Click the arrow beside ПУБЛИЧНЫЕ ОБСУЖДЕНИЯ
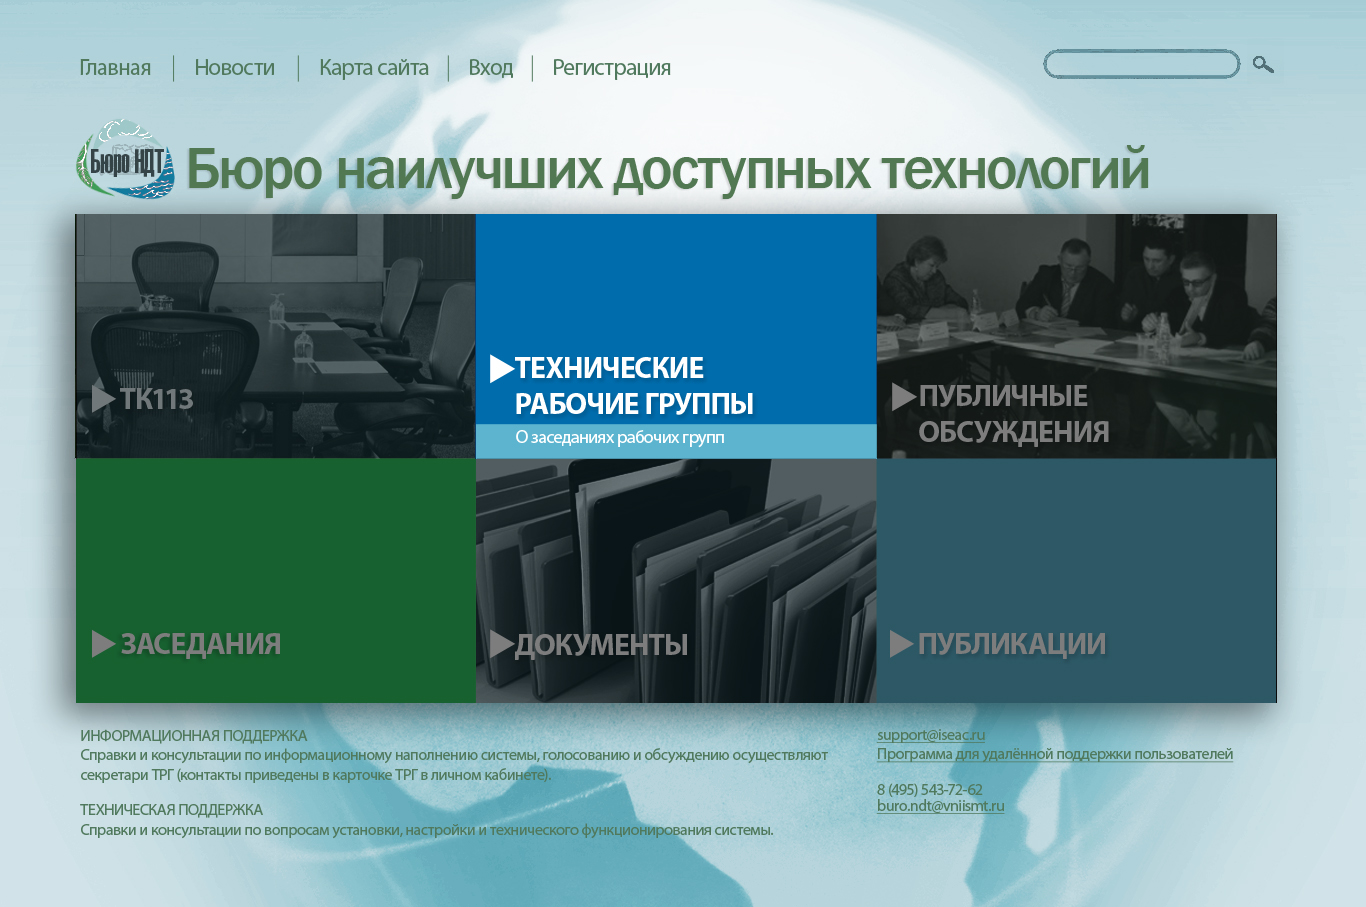 click(x=904, y=397)
